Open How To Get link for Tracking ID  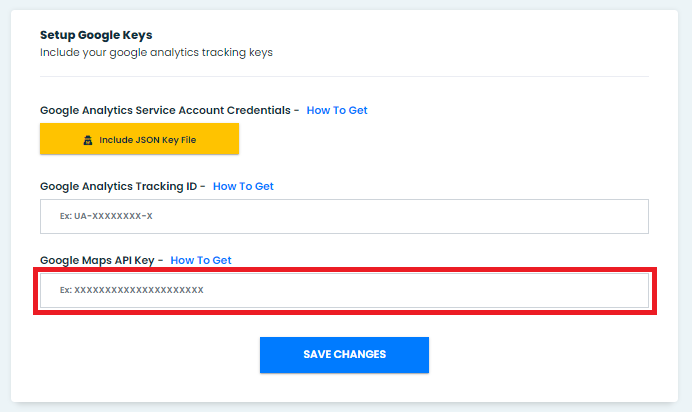pos(243,186)
